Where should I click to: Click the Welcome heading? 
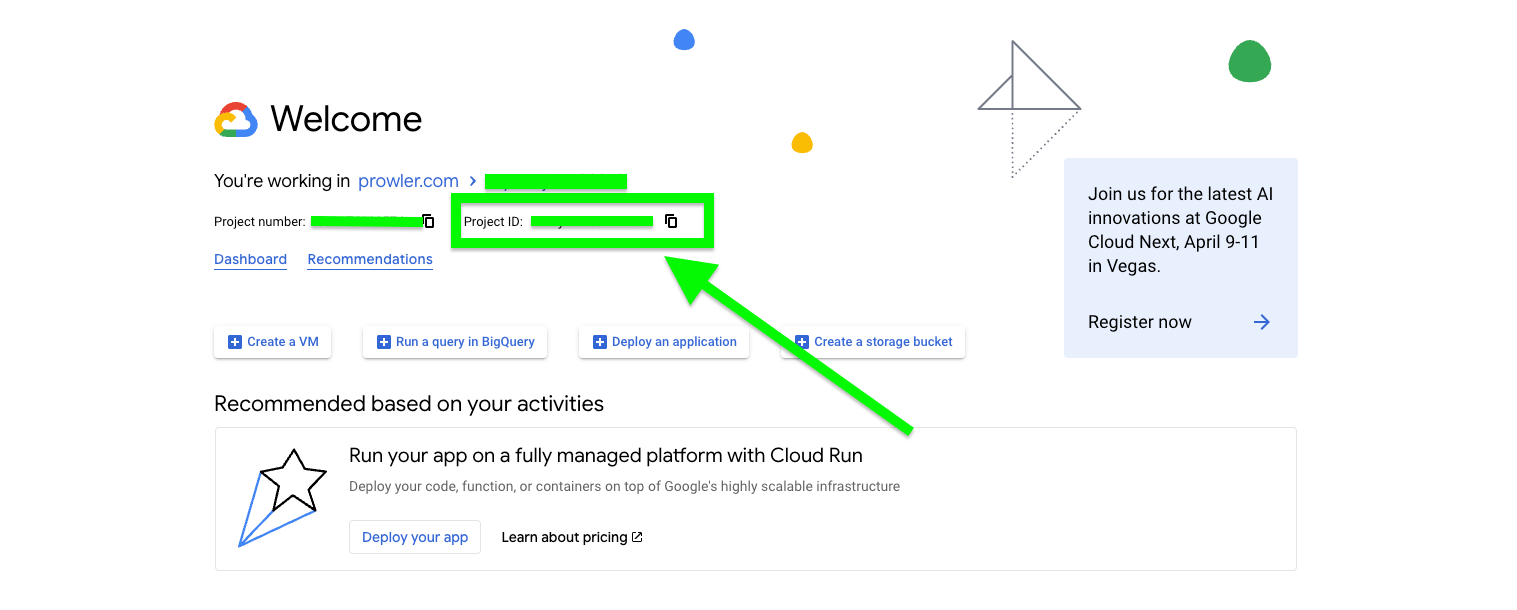point(346,119)
